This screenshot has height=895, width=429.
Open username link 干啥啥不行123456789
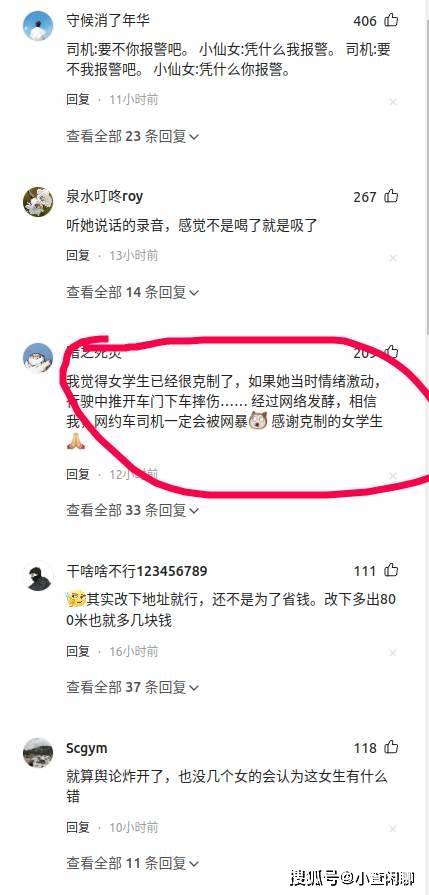pos(137,571)
